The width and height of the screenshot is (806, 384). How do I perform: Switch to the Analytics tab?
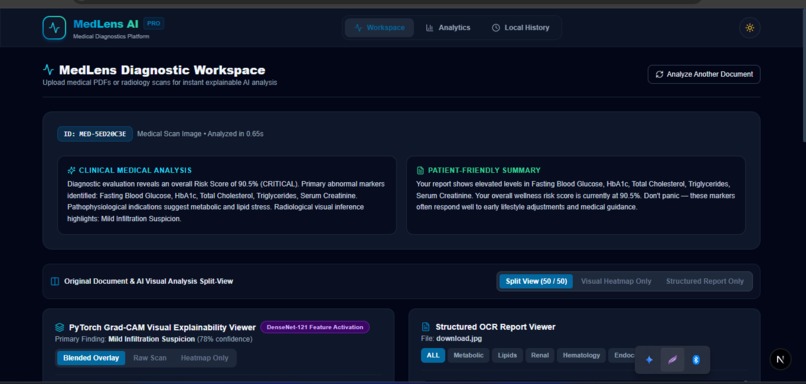click(448, 28)
